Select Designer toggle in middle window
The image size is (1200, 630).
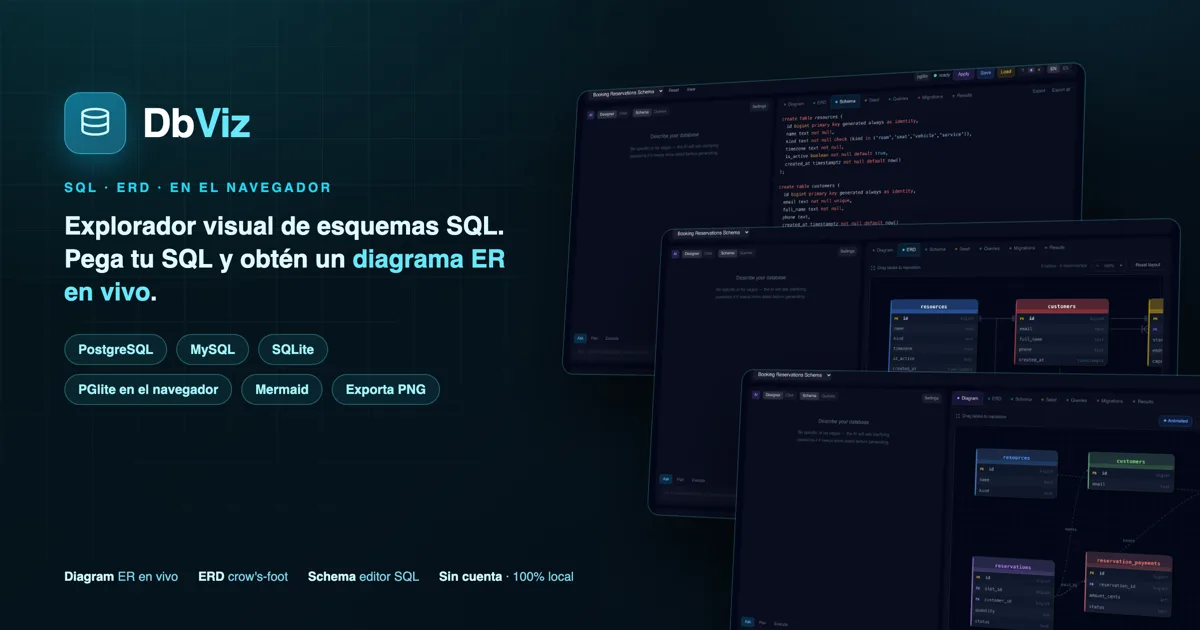(692, 254)
